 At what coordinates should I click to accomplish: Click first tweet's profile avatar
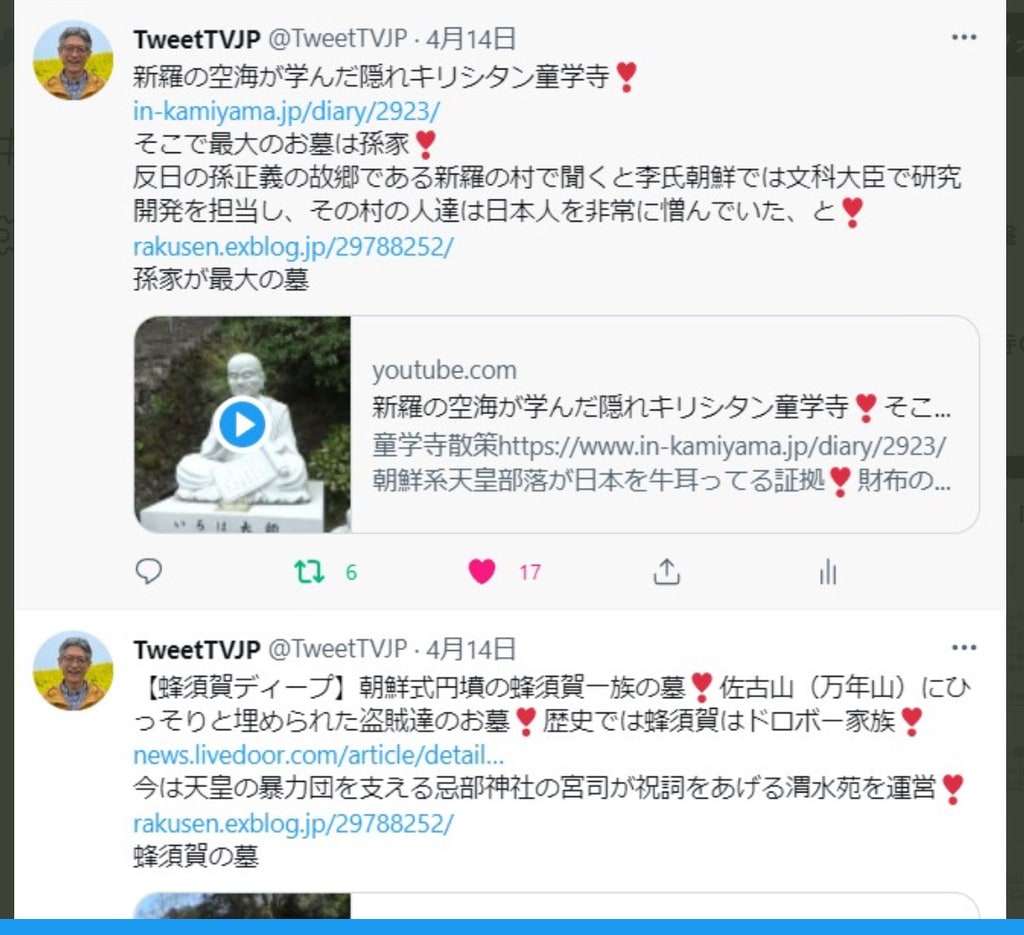[x=73, y=60]
